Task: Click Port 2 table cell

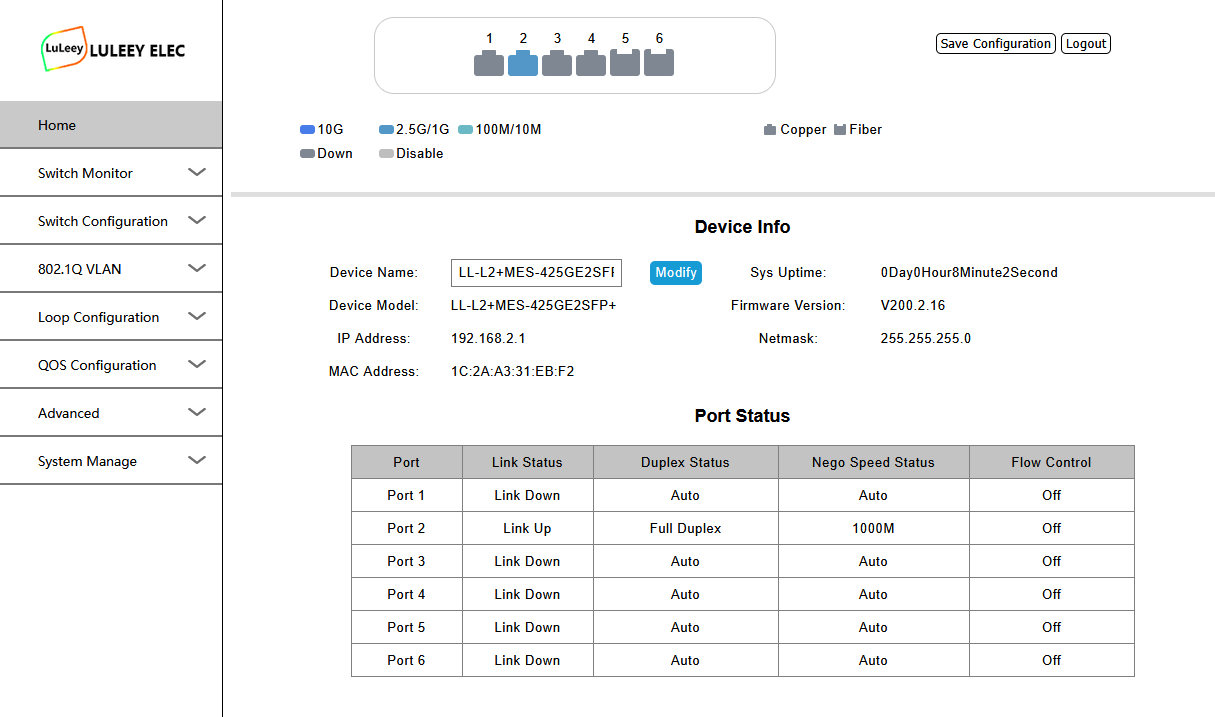Action: (x=407, y=528)
